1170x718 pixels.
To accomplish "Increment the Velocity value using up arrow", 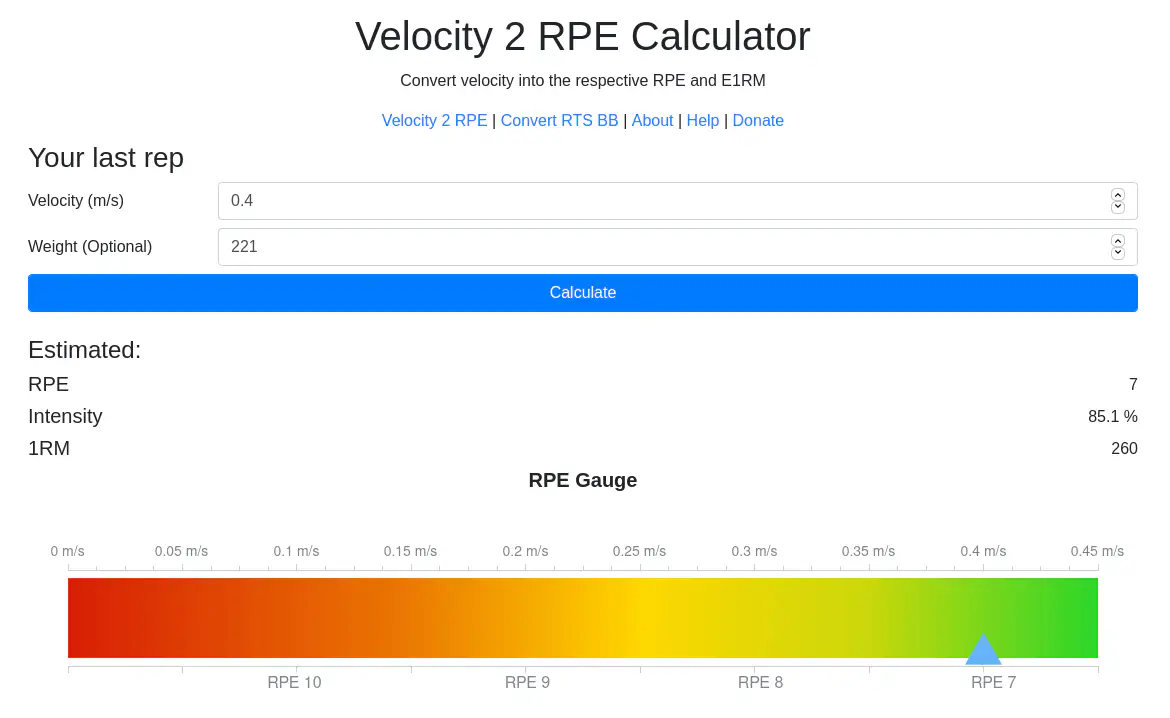I will click(x=1117, y=195).
